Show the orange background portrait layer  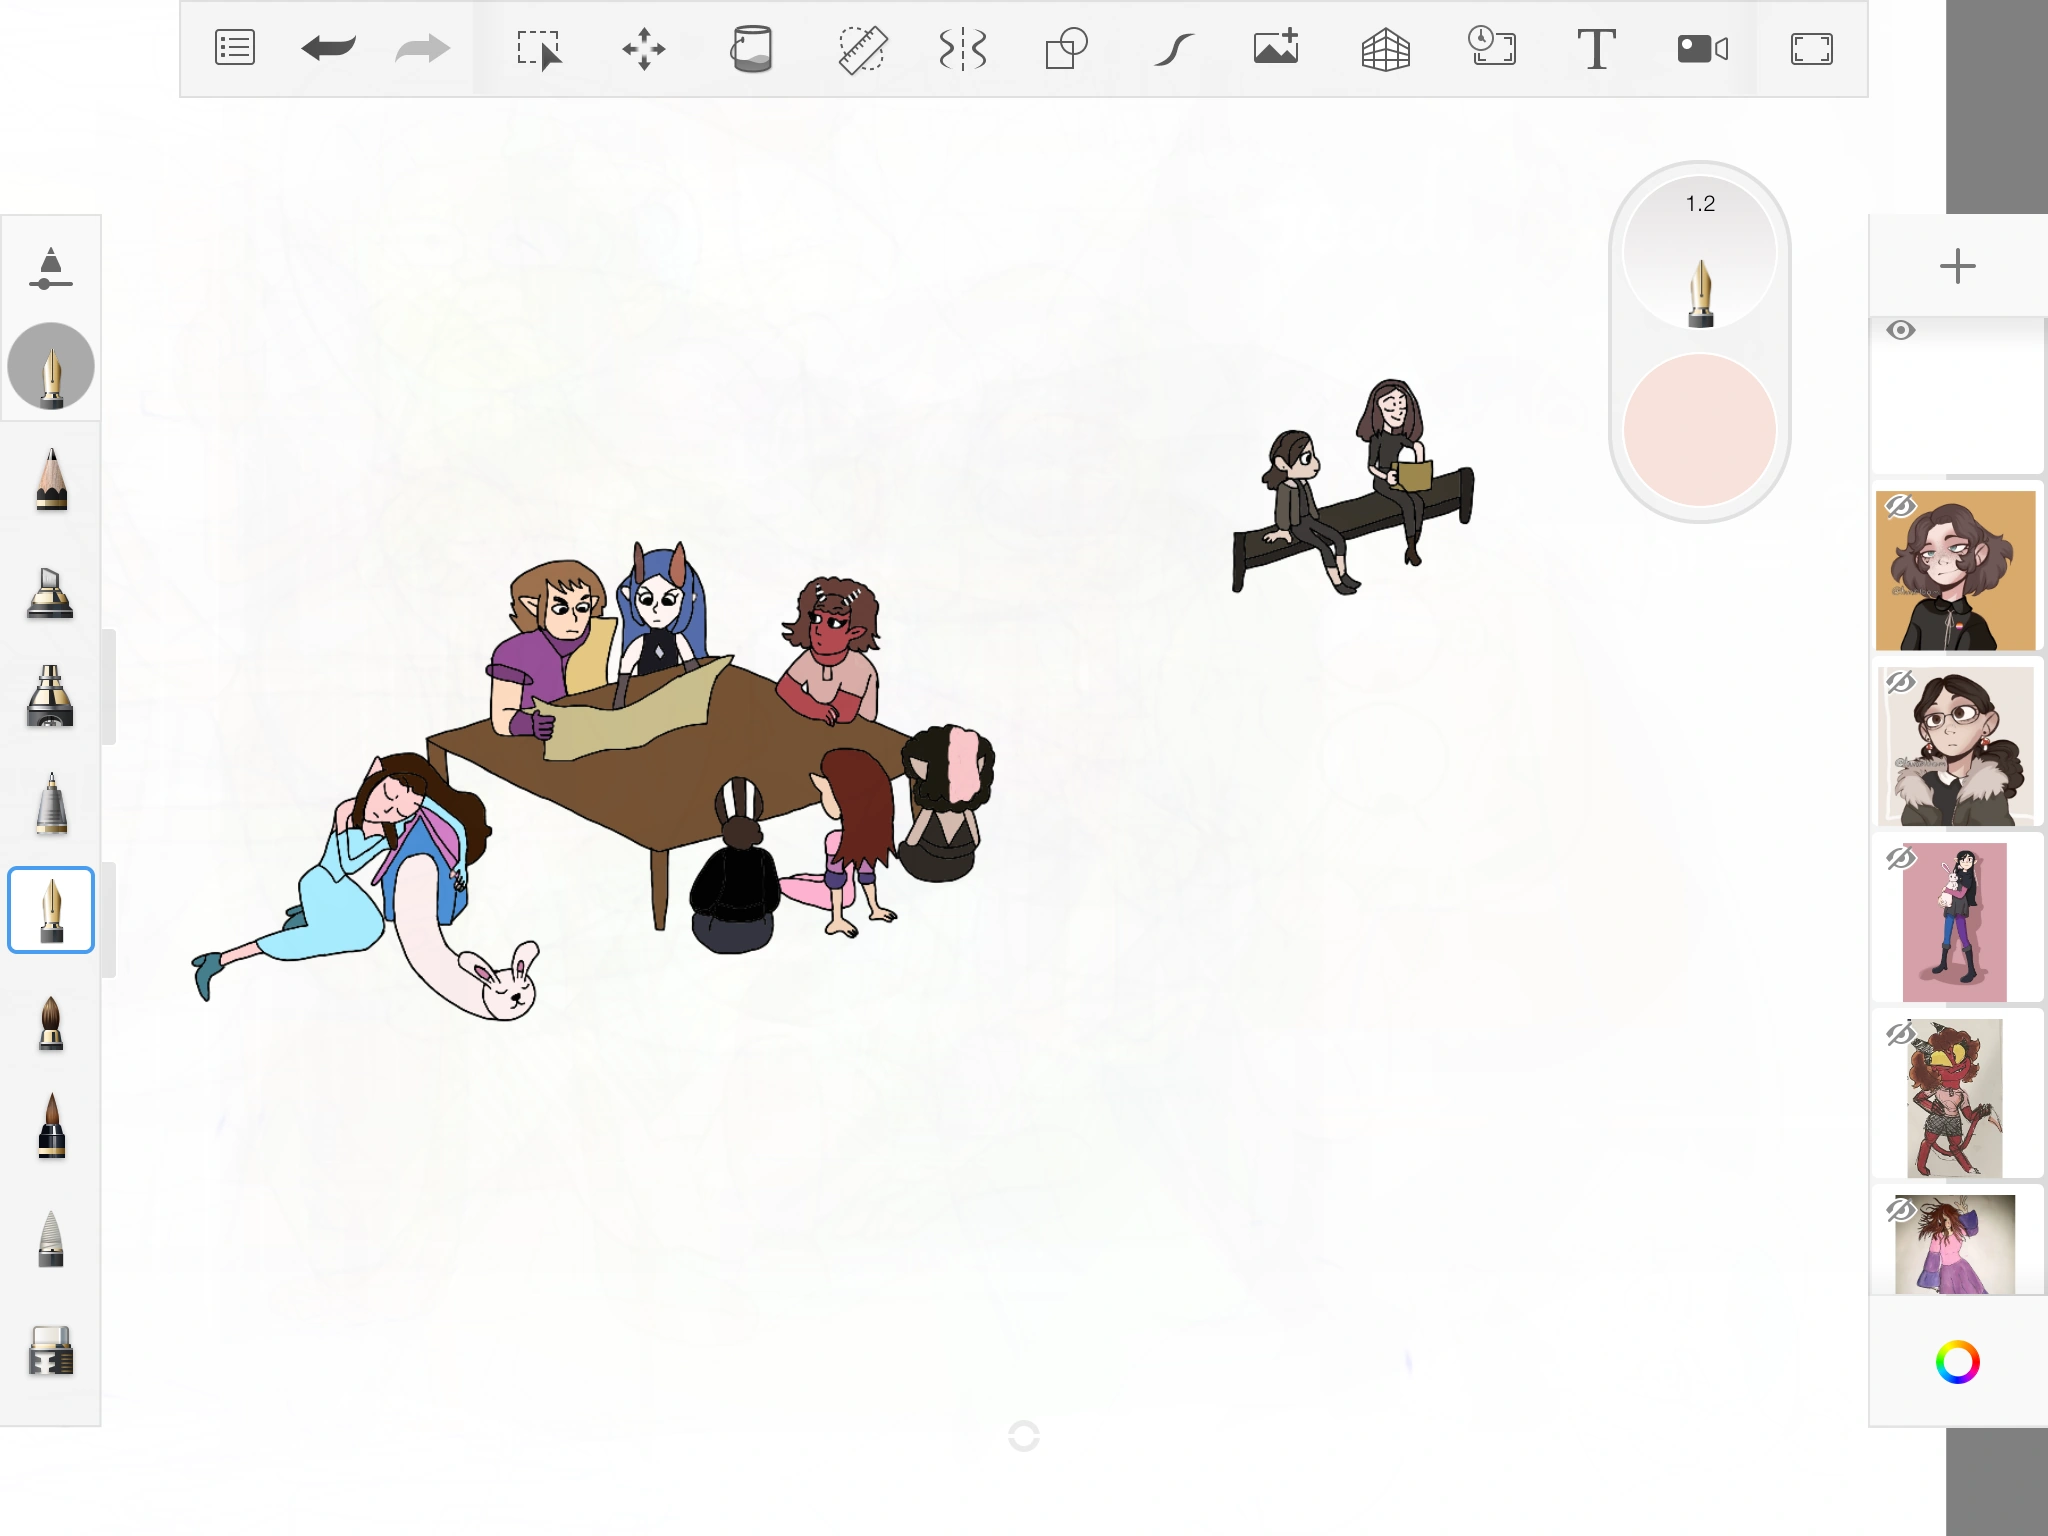coord(1900,507)
